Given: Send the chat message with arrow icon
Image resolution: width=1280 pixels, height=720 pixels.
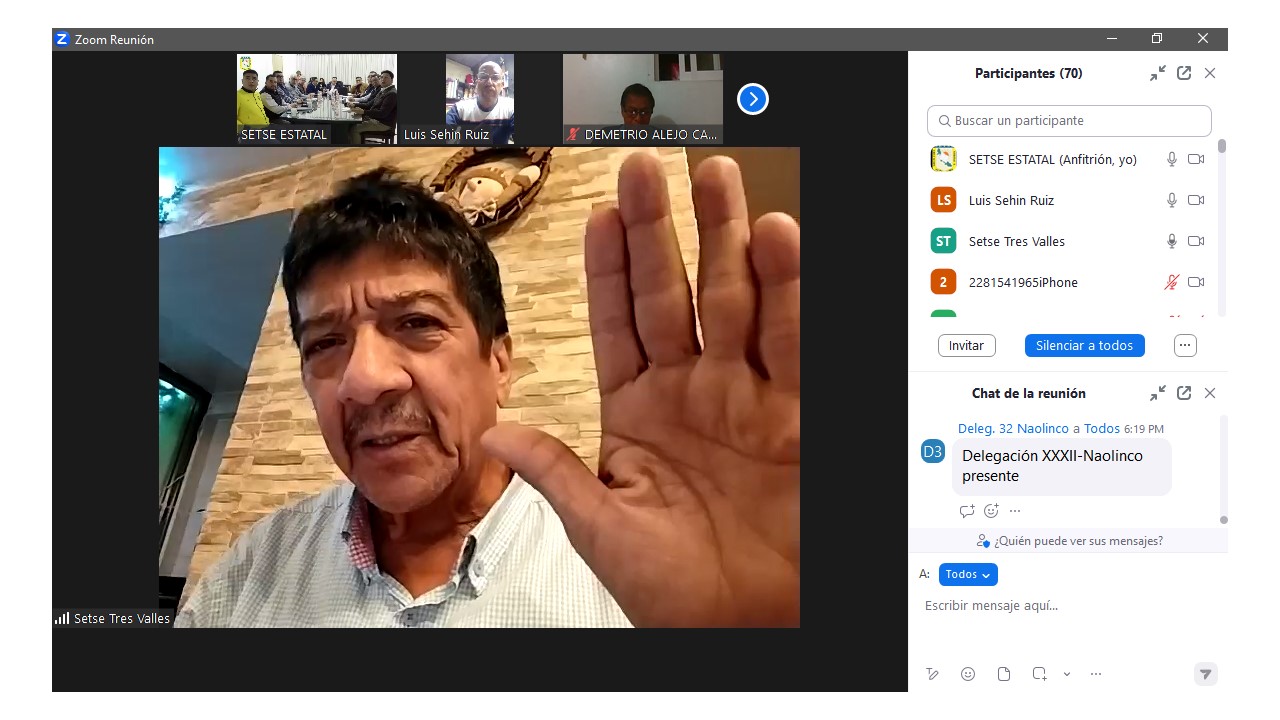Looking at the screenshot, I should [1205, 674].
